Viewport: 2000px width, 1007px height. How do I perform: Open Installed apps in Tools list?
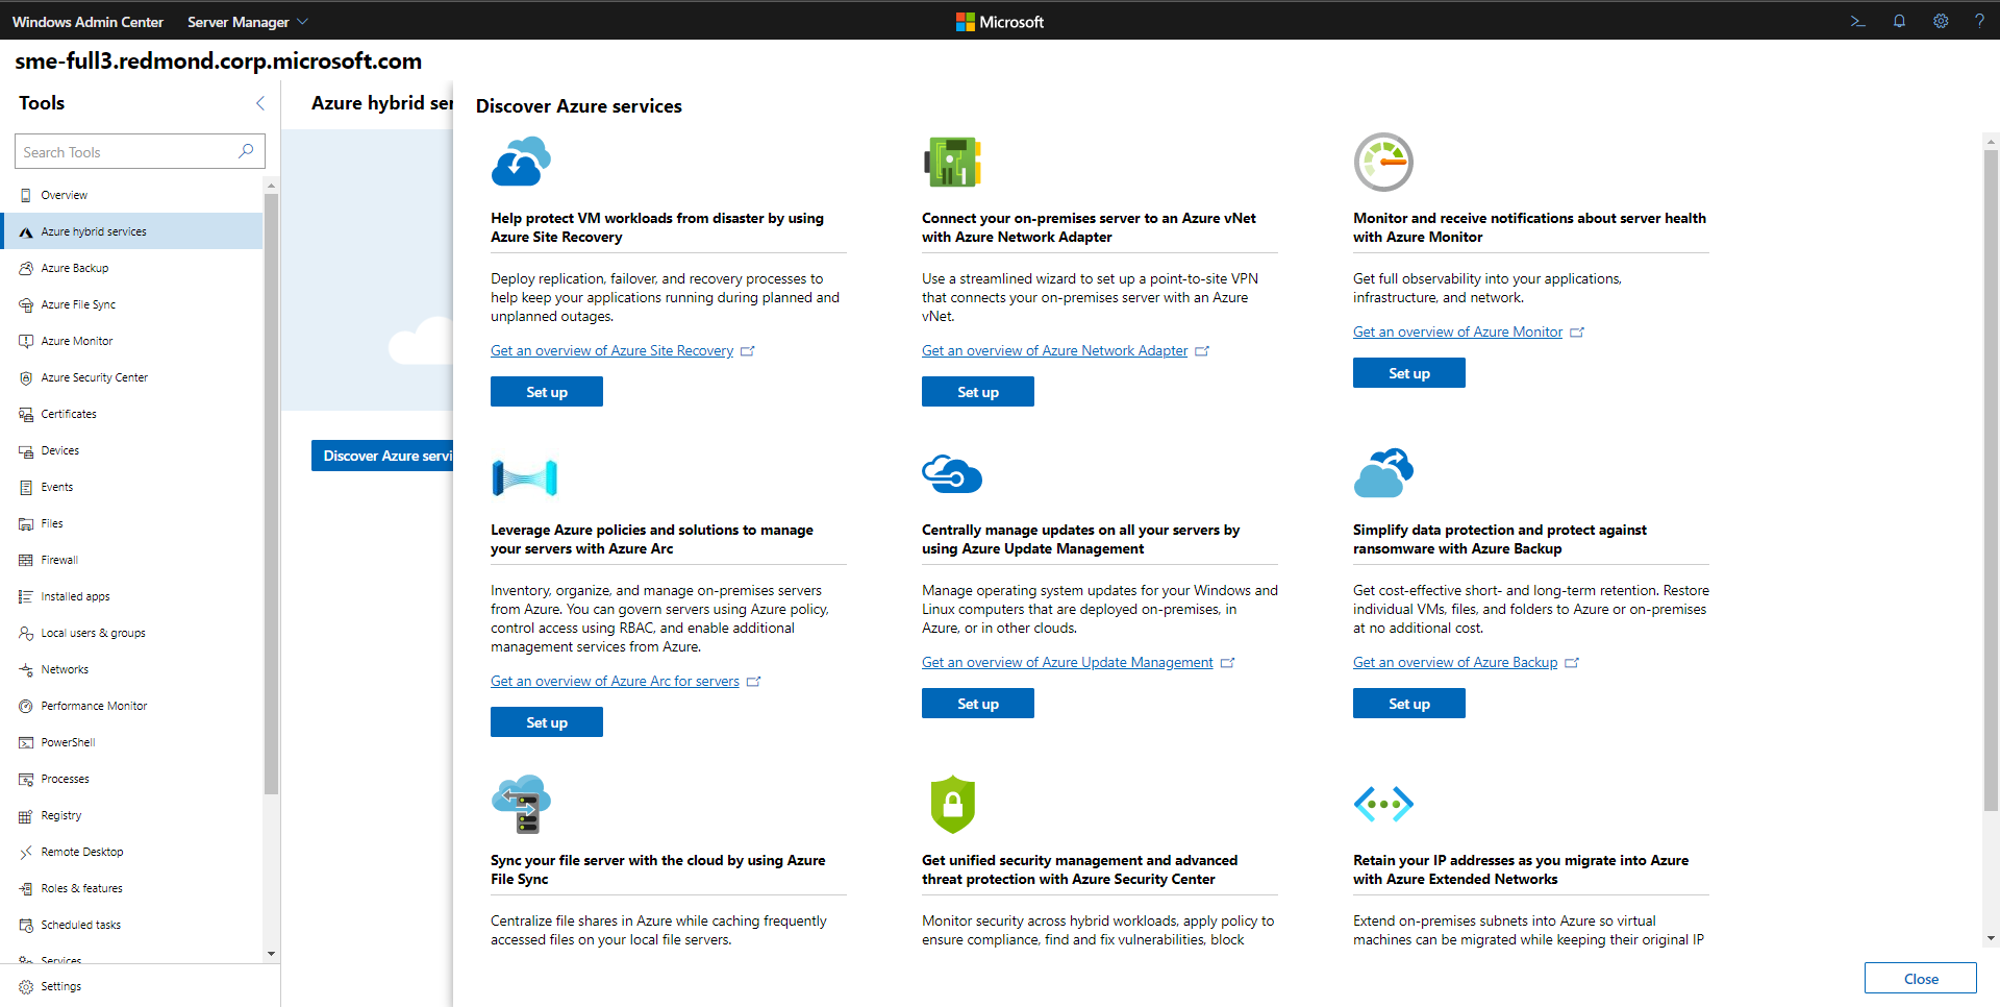tap(132, 596)
